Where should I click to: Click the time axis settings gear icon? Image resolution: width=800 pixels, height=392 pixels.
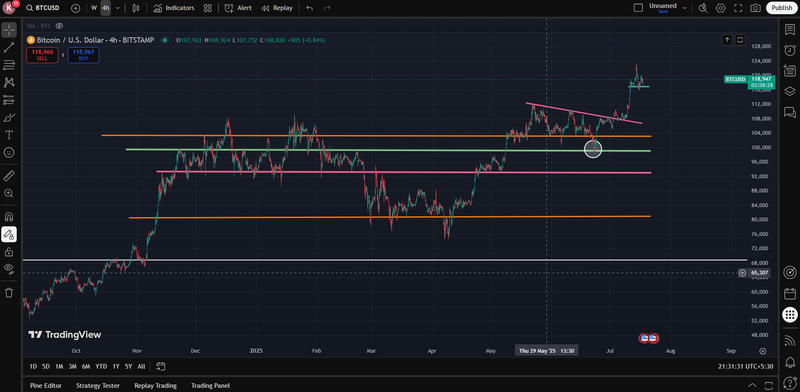pos(763,351)
